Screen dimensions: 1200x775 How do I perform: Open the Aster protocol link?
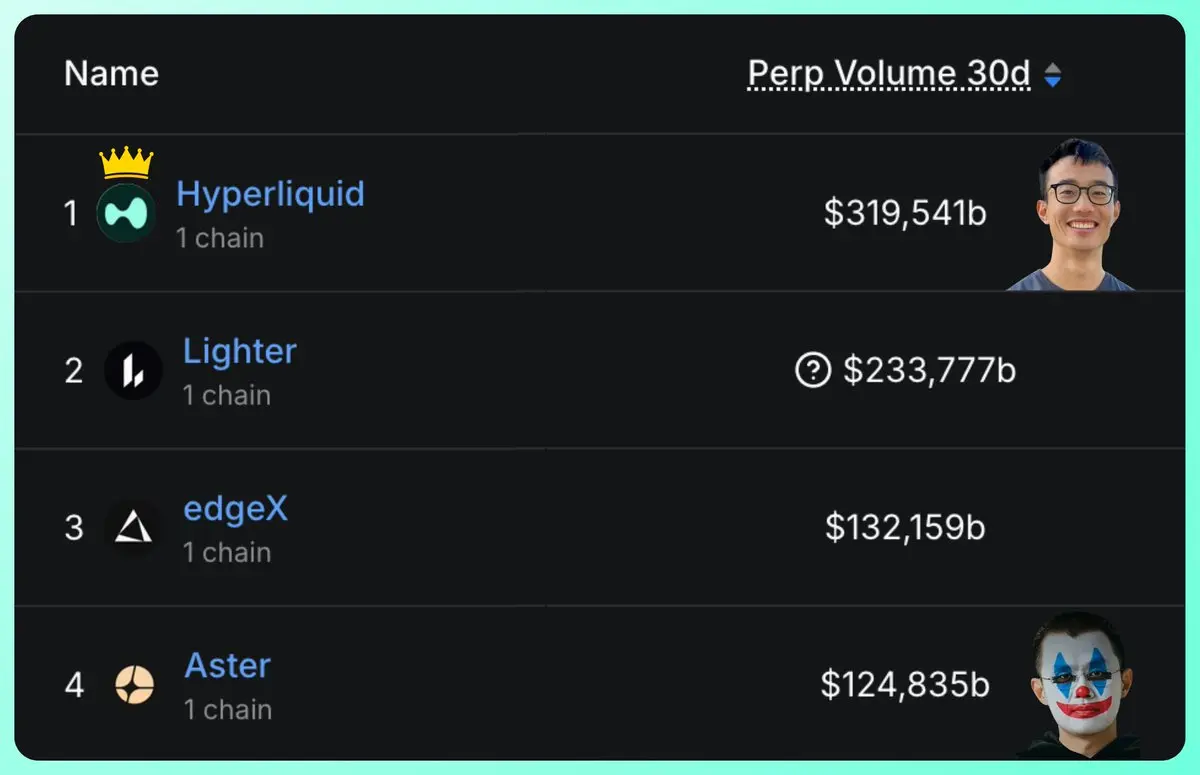[228, 666]
